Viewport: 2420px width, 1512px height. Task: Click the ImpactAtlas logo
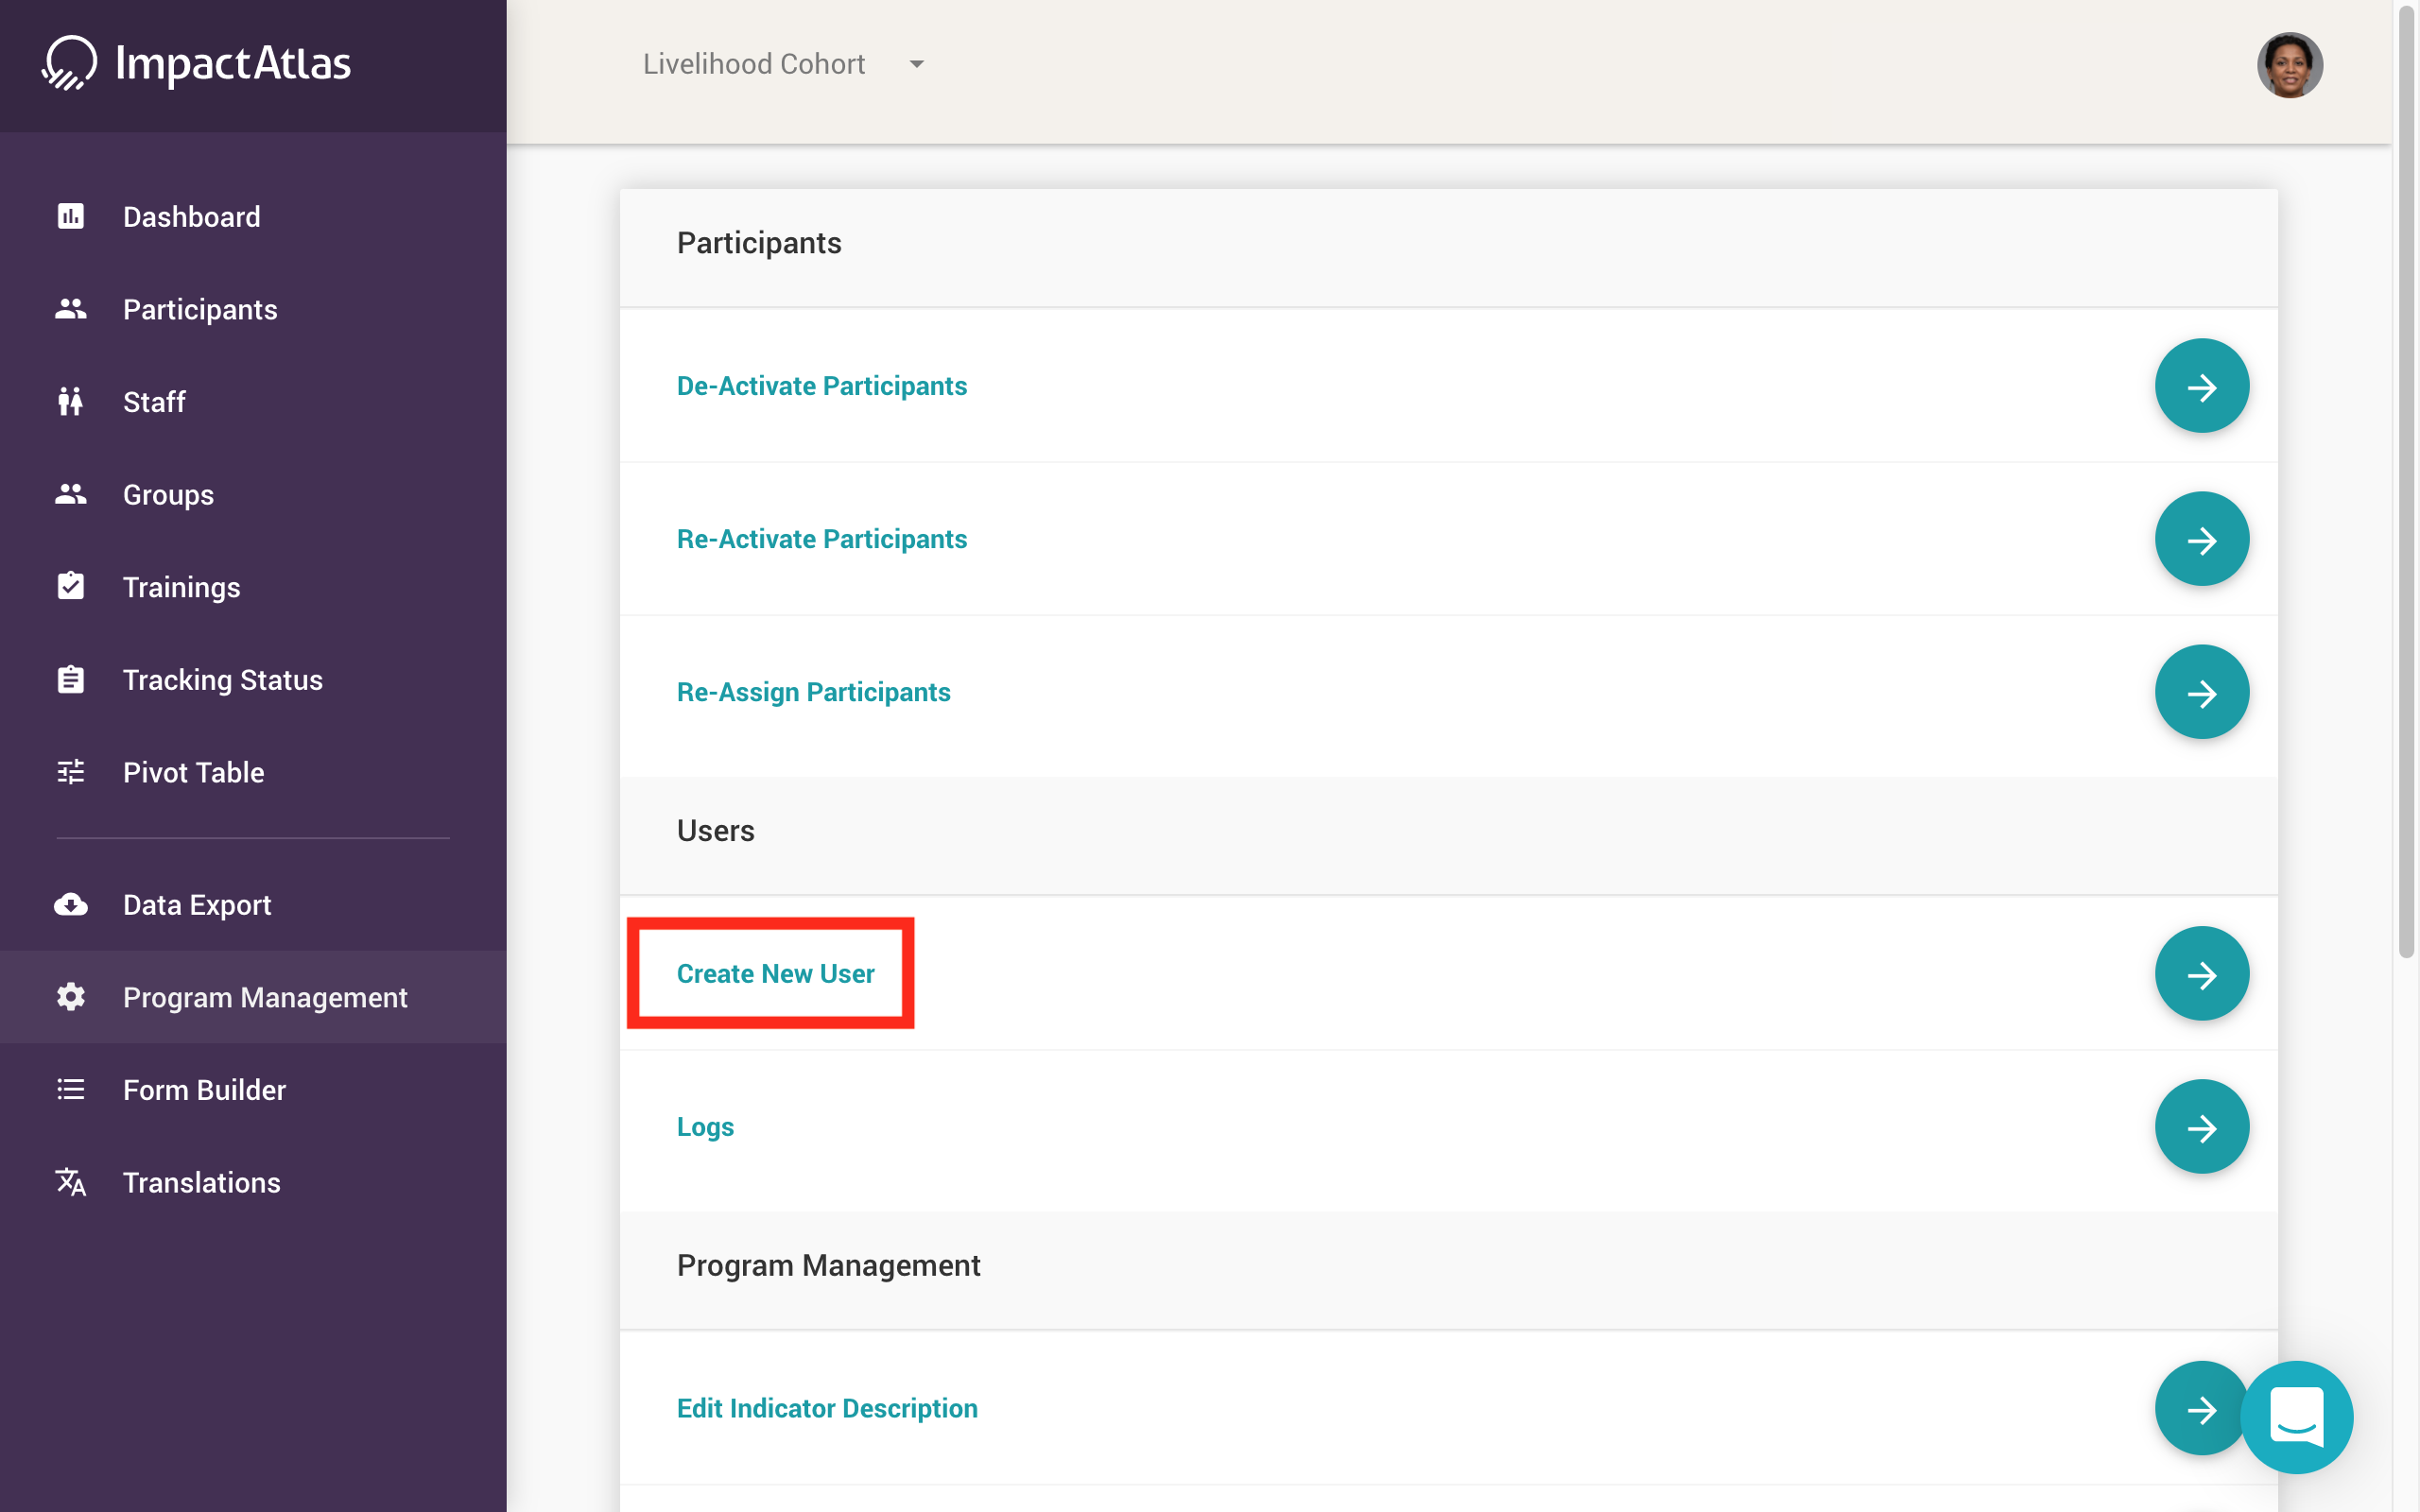(197, 64)
